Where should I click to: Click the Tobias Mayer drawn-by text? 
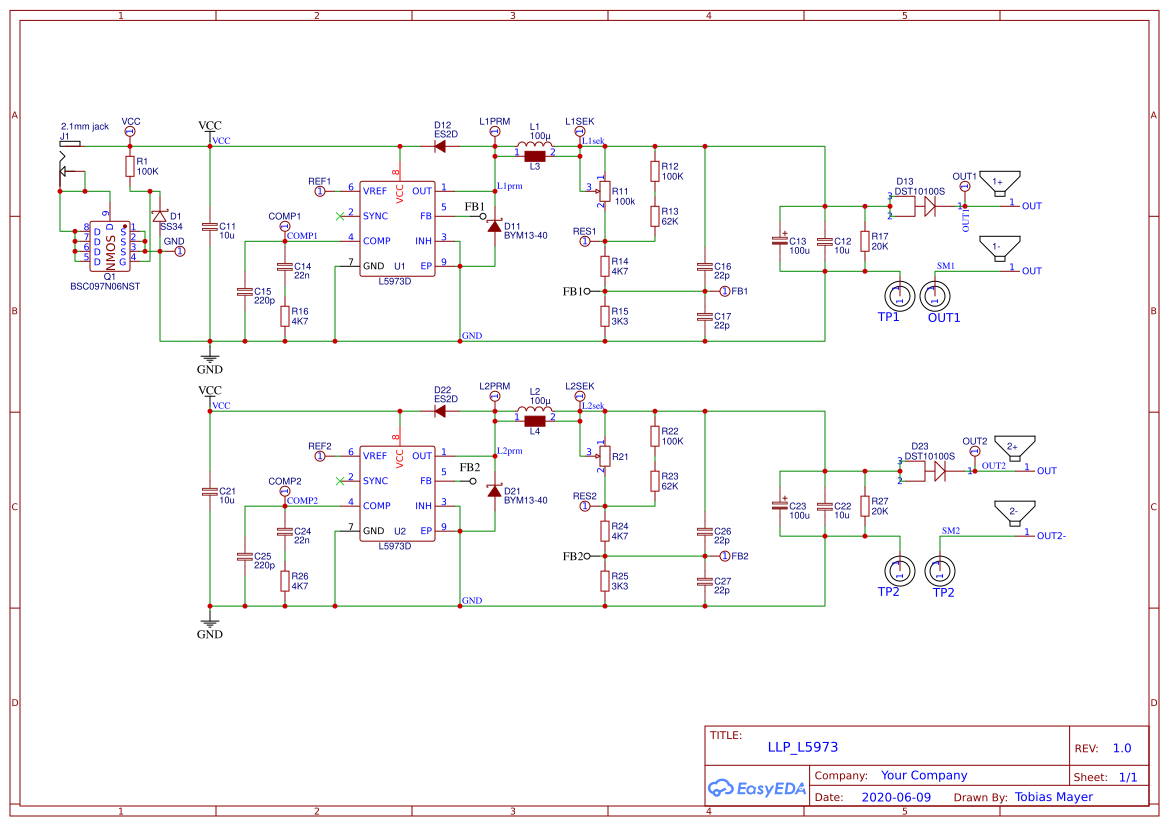[x=1053, y=797]
